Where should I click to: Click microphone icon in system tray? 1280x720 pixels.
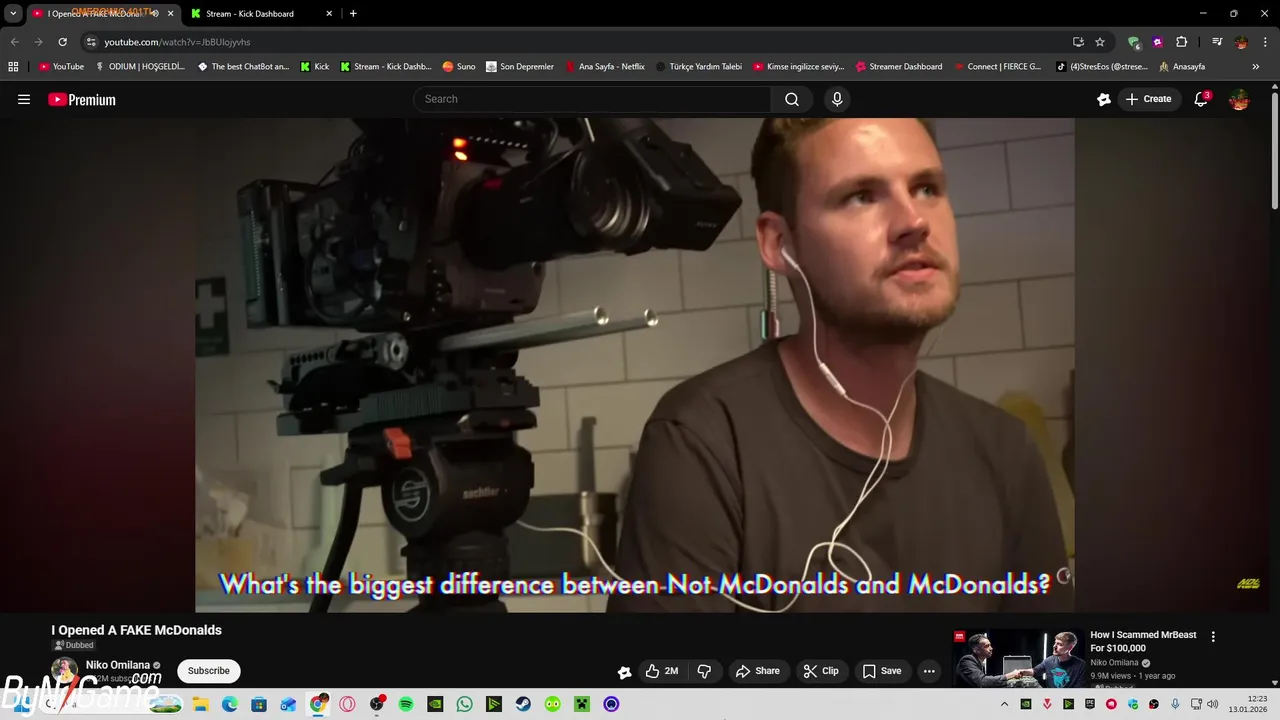(x=1175, y=704)
